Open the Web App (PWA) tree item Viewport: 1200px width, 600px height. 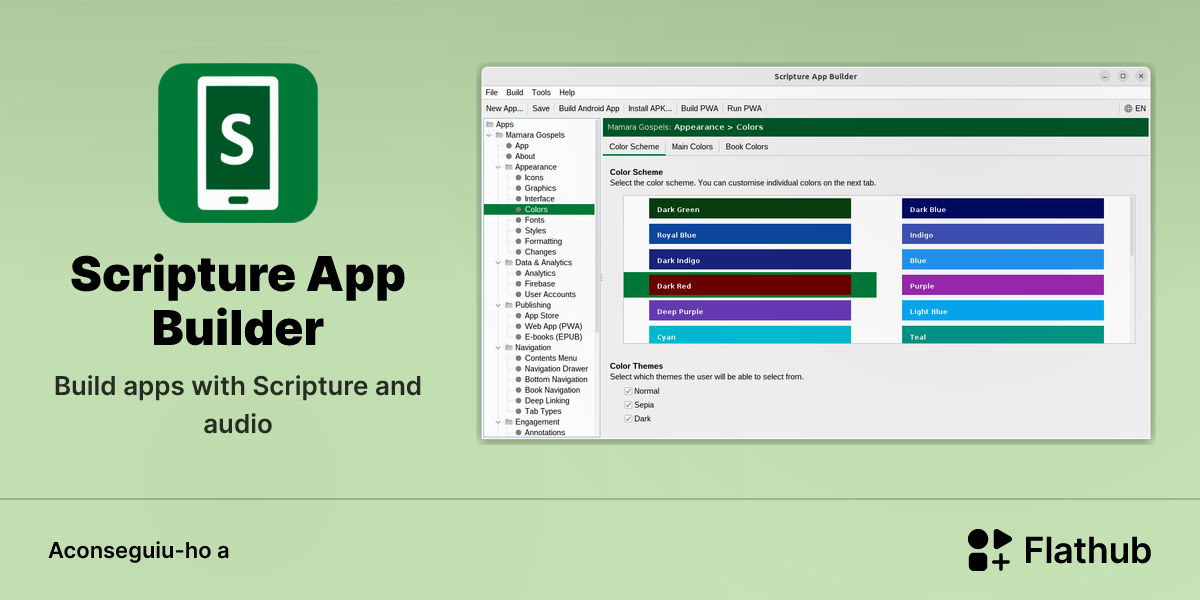click(x=553, y=326)
